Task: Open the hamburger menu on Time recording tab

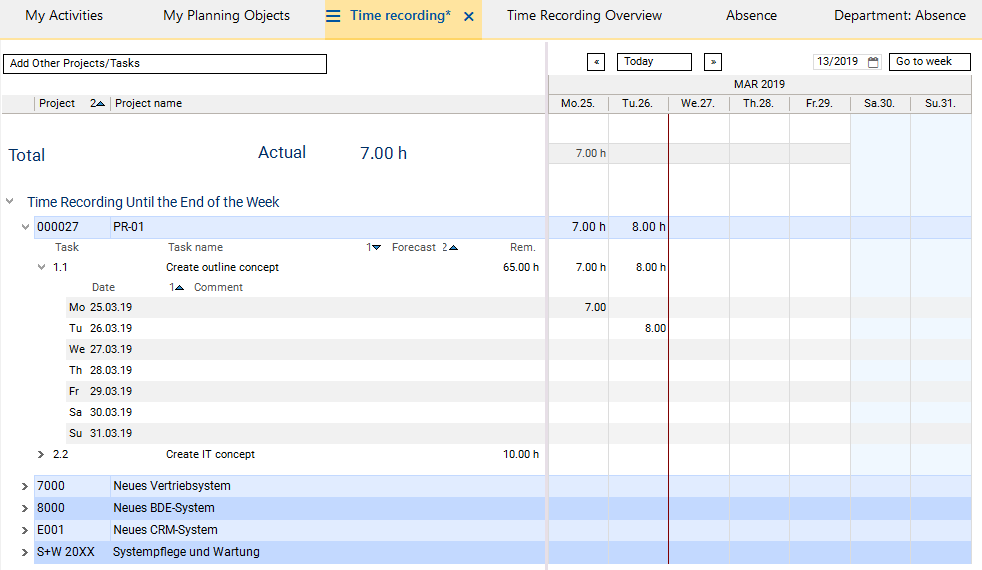Action: (x=334, y=17)
